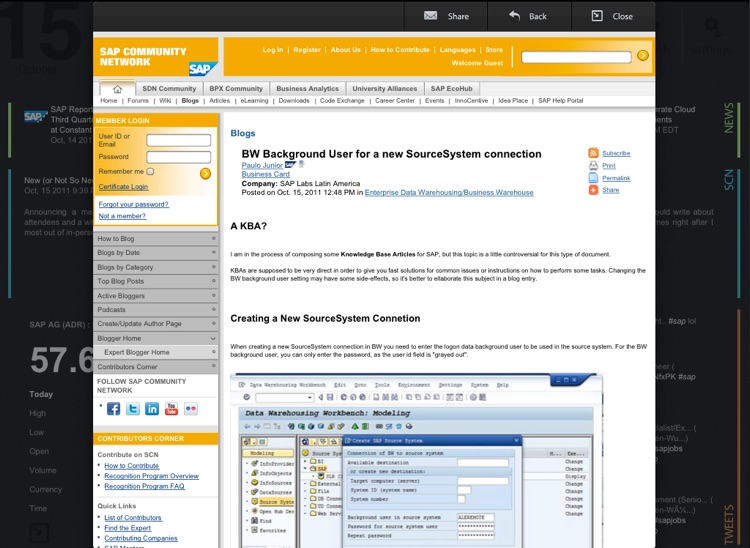Click the Data Warehousing Workbench screenshot

[x=416, y=460]
